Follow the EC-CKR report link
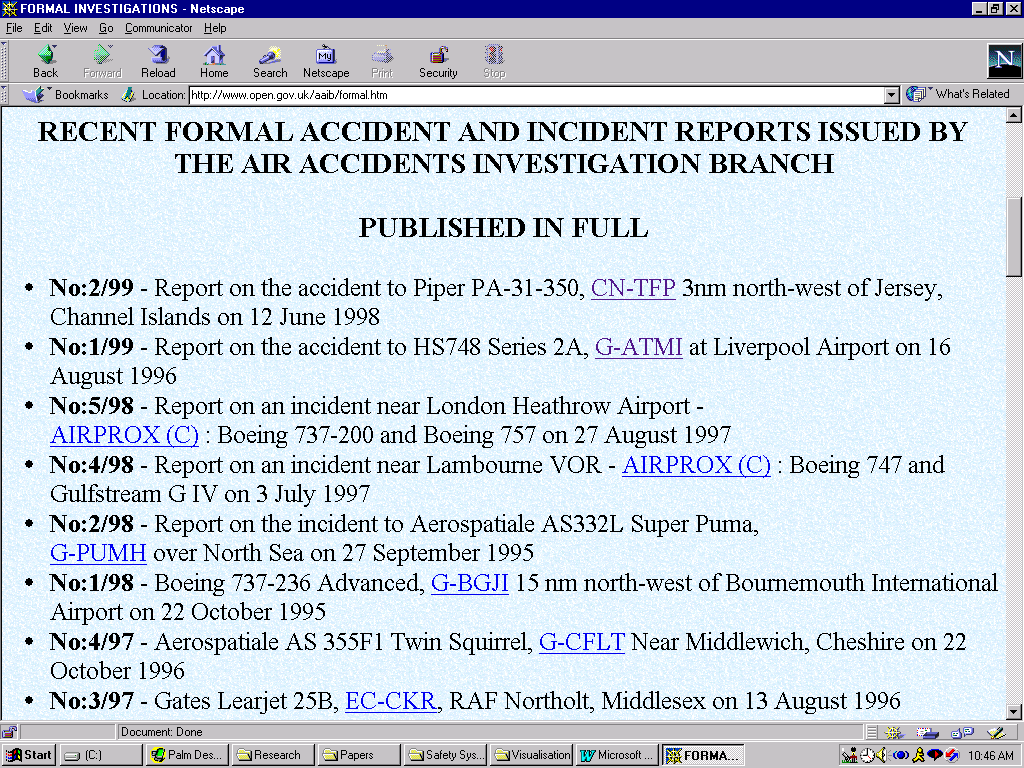1024x768 pixels. click(391, 701)
